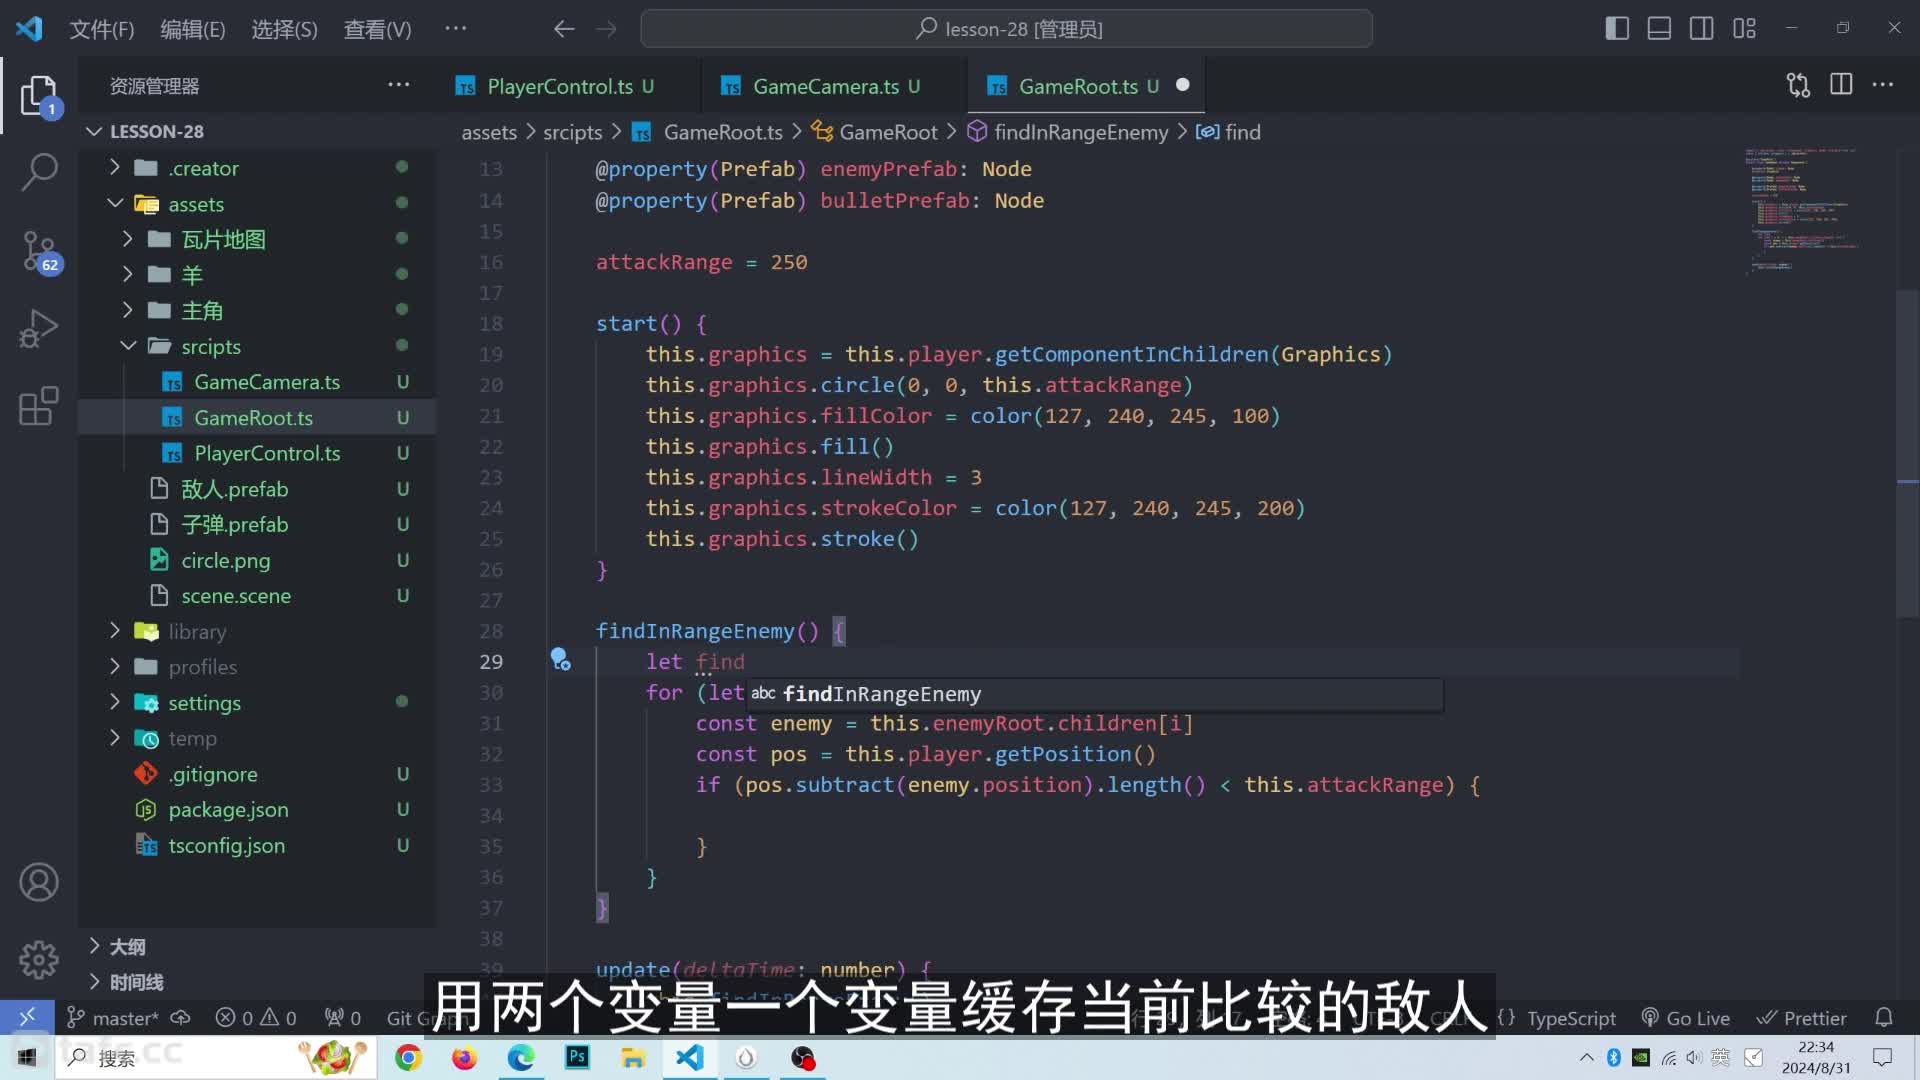Click the TypeScript language mode button

pos(1571,1018)
